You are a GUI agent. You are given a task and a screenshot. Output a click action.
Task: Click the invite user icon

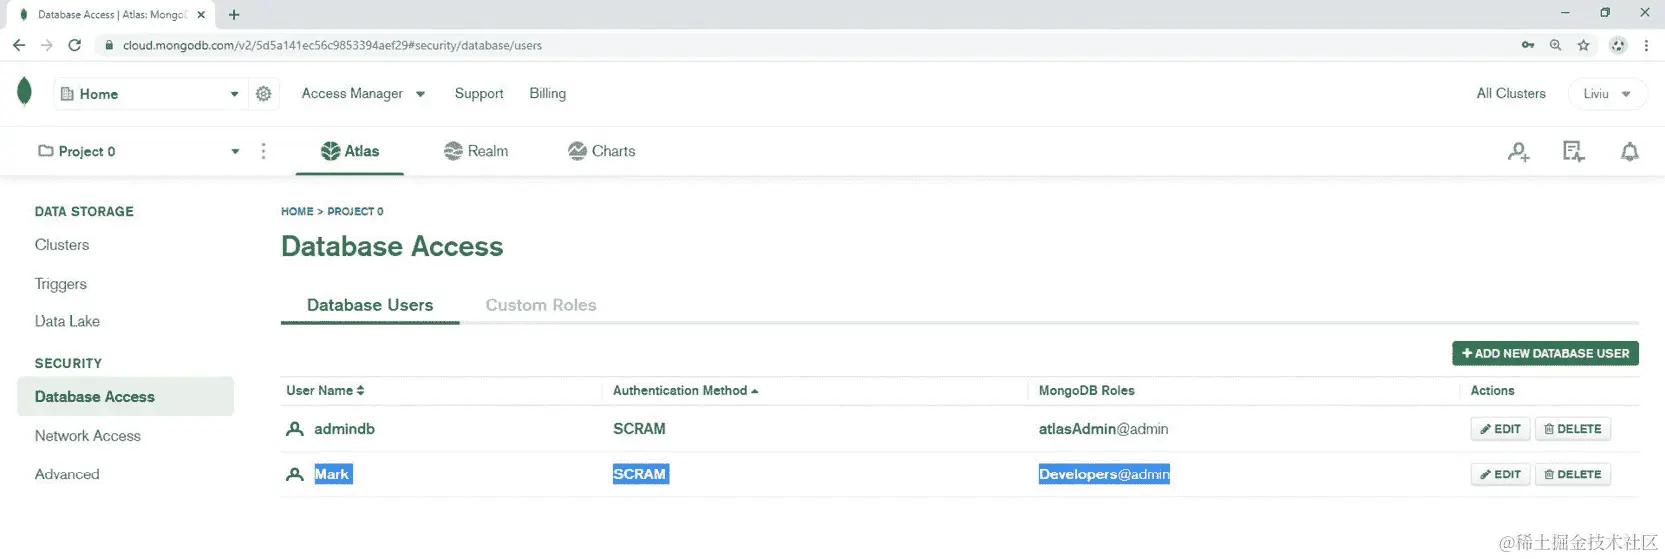1519,152
